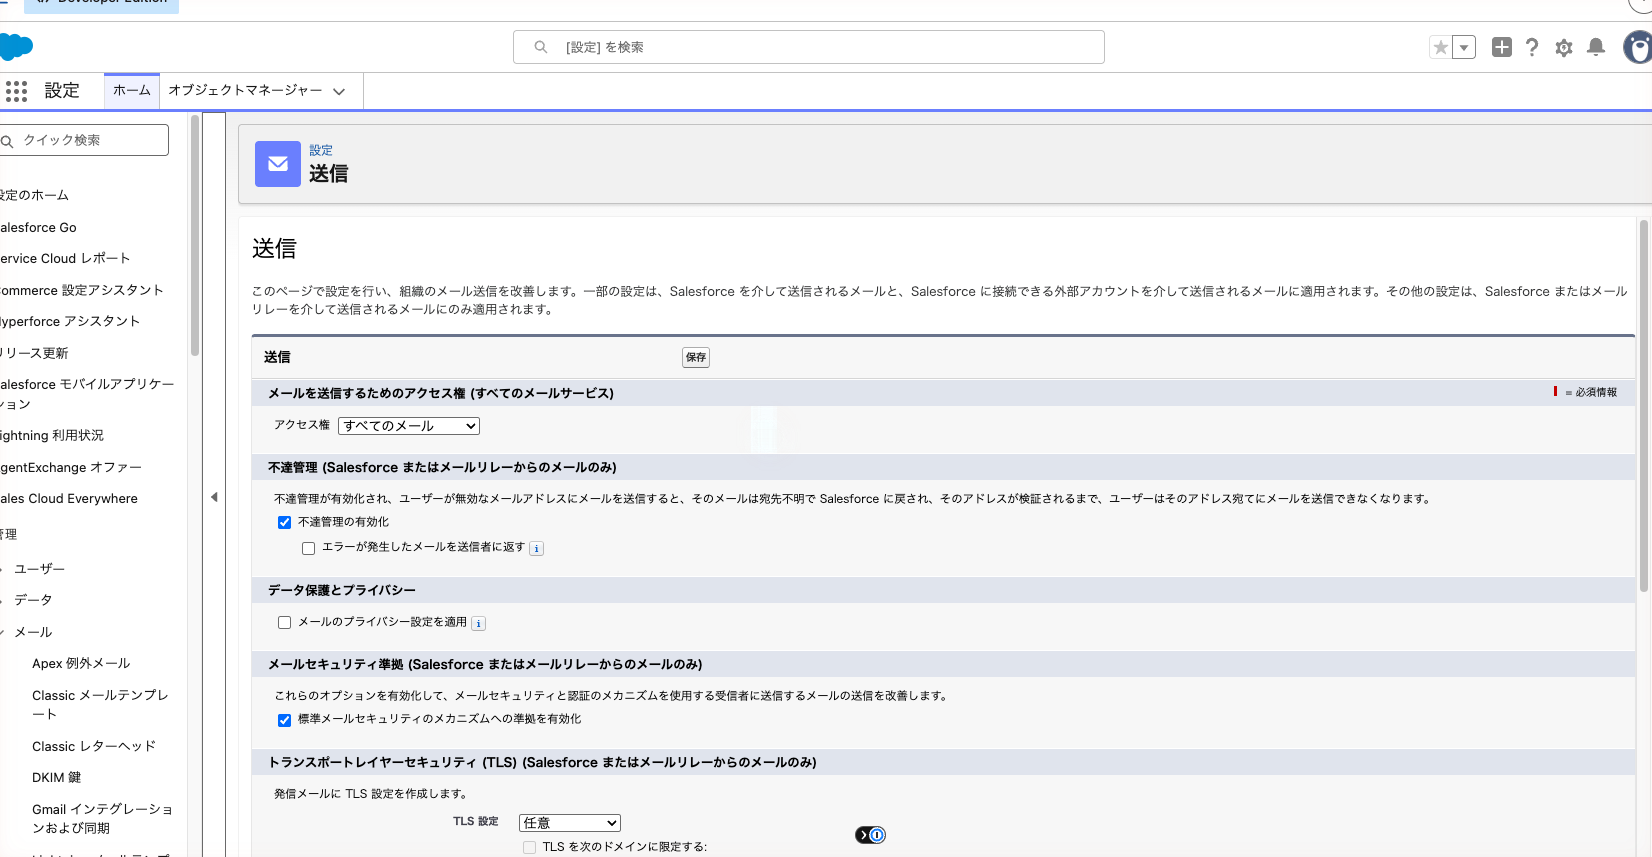This screenshot has height=857, width=1652.
Task: Click the password manager icon near TLS setting
Action: (870, 835)
